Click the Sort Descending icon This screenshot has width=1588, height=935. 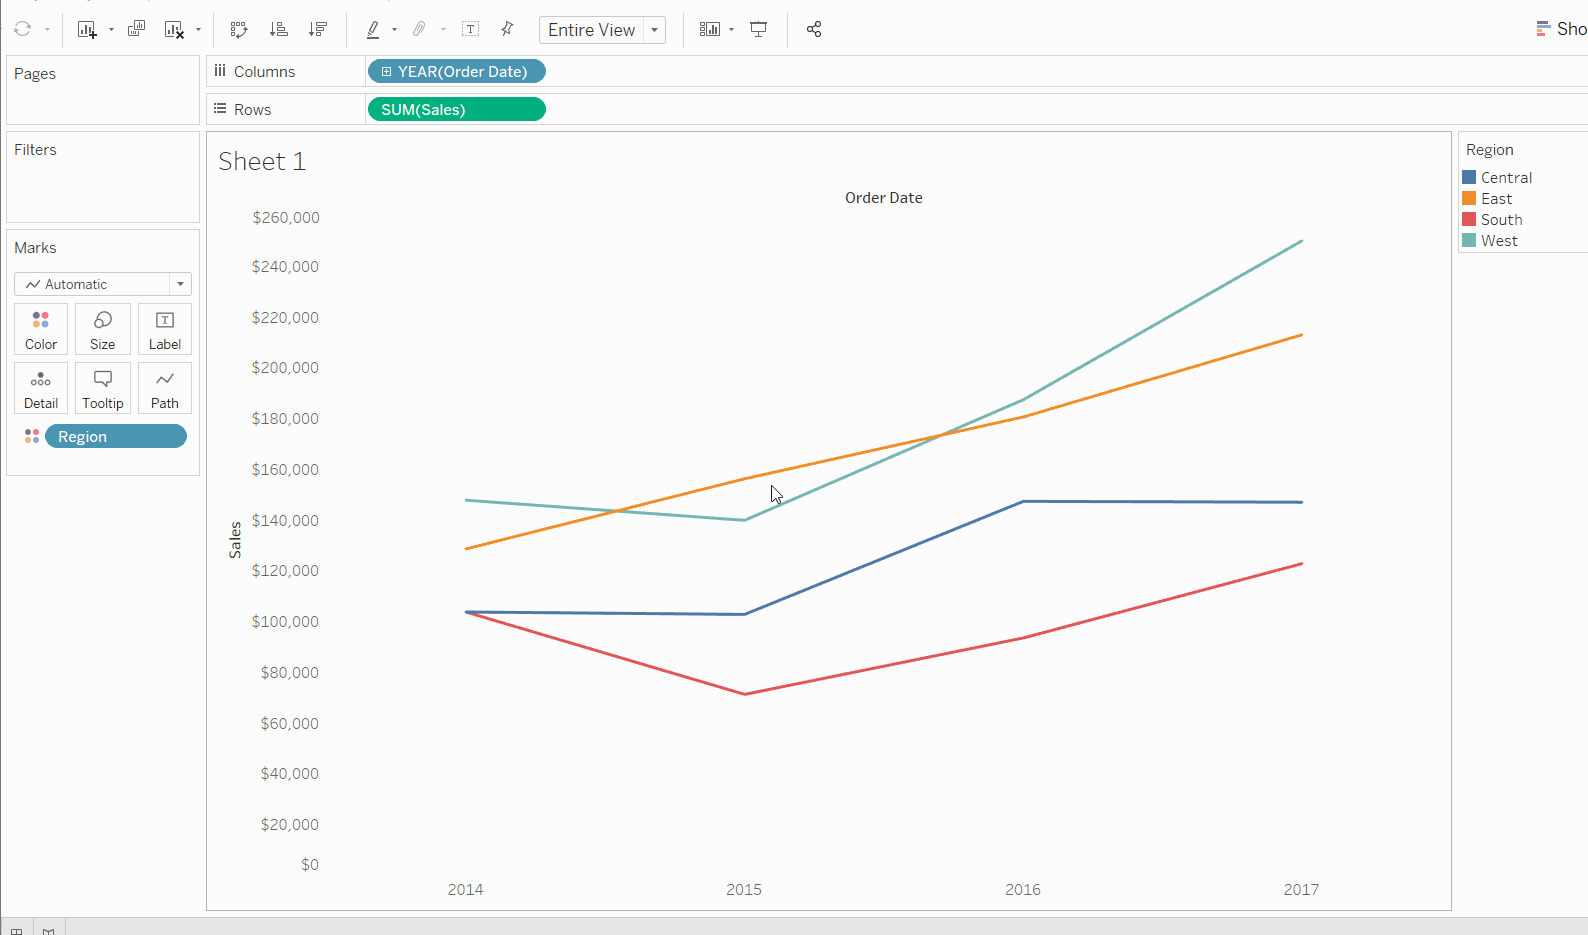(x=318, y=29)
